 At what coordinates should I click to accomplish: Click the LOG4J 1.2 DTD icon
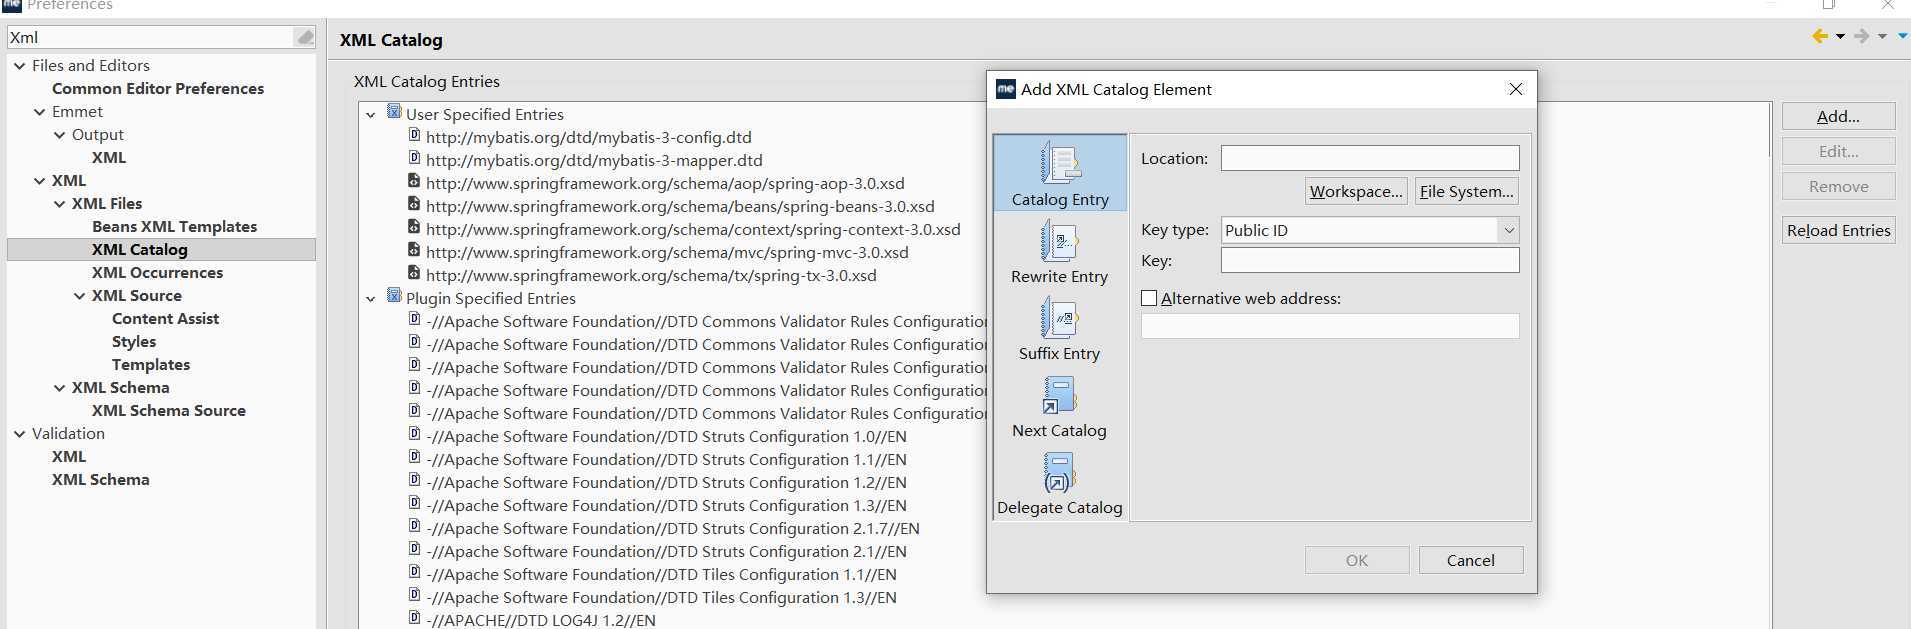[414, 618]
